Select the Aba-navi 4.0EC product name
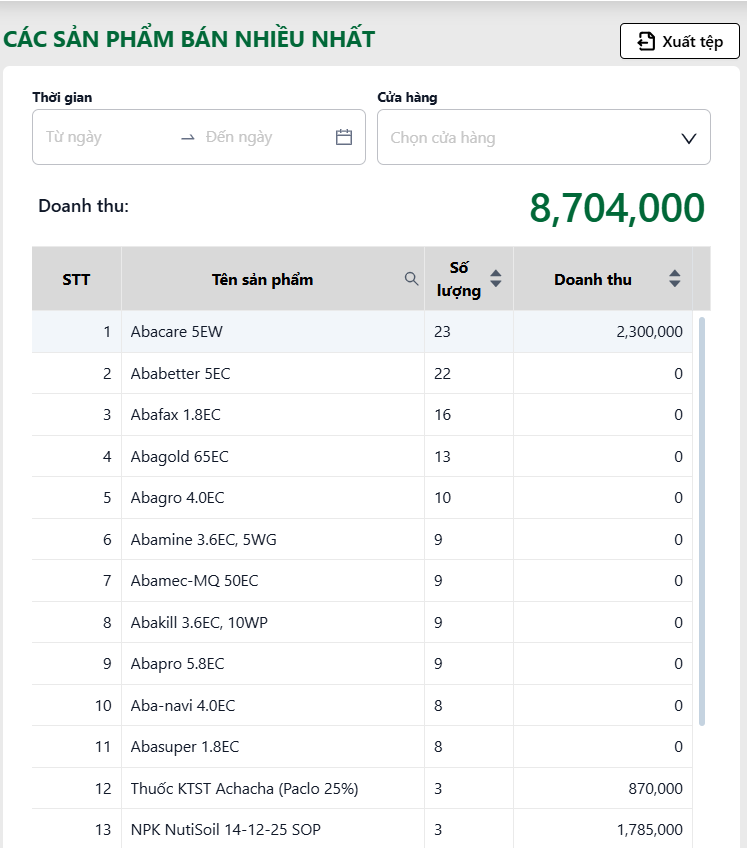This screenshot has height=848, width=747. pyautogui.click(x=183, y=706)
